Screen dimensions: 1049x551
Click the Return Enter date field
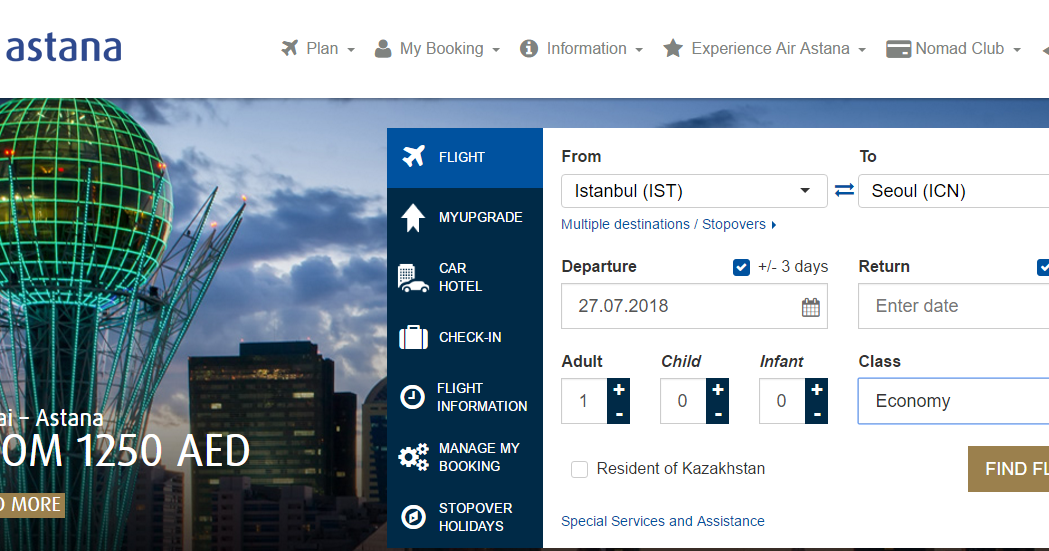[953, 306]
